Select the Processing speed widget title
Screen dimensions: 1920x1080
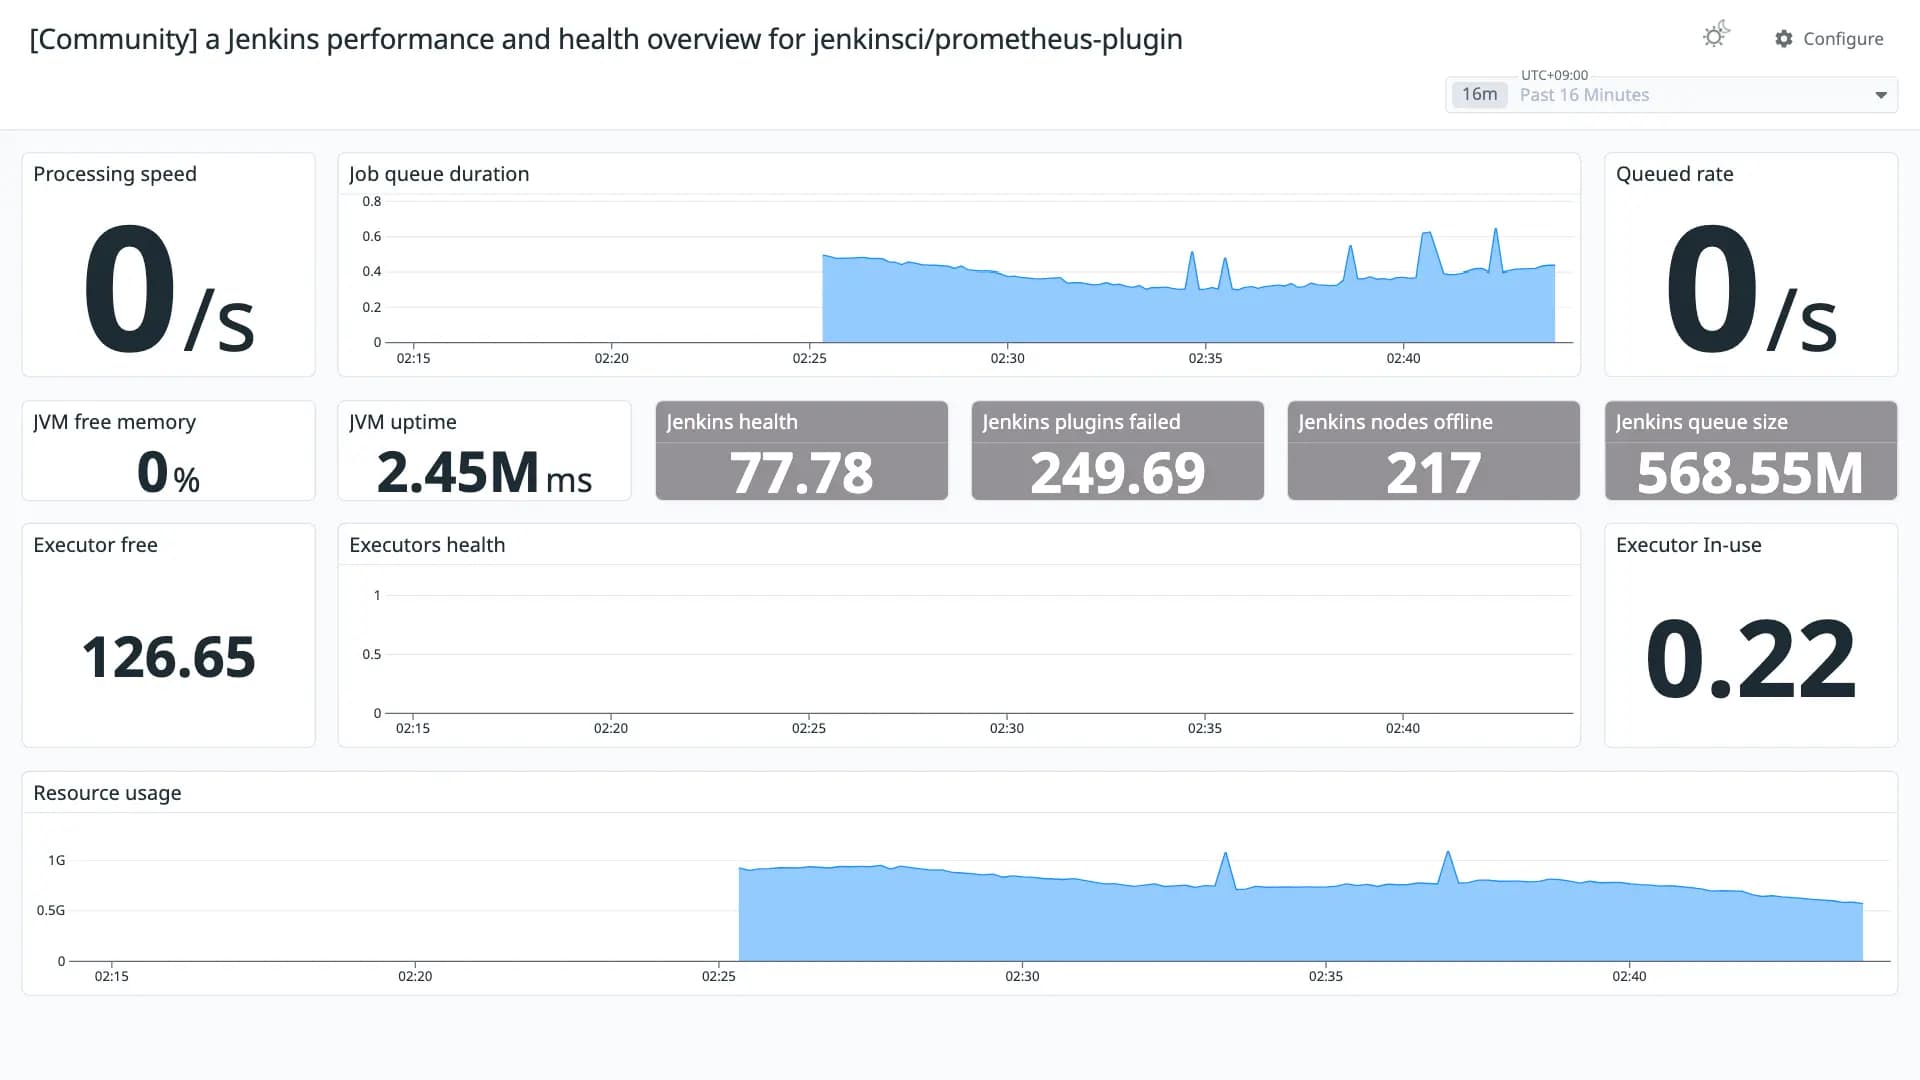(x=115, y=174)
